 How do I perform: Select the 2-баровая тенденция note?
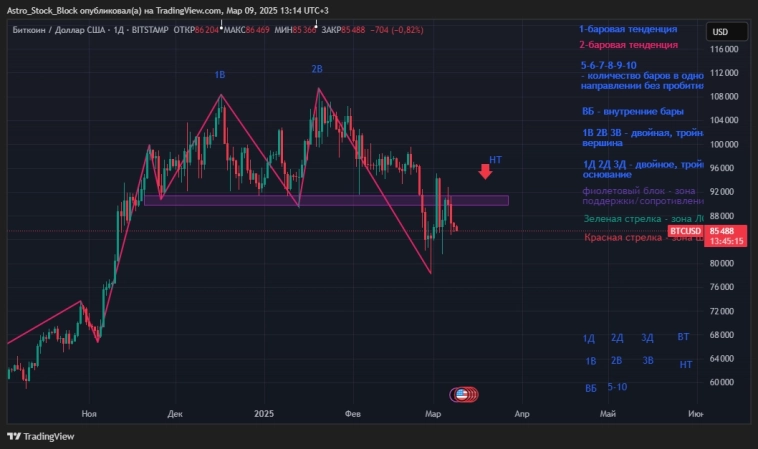coord(628,45)
